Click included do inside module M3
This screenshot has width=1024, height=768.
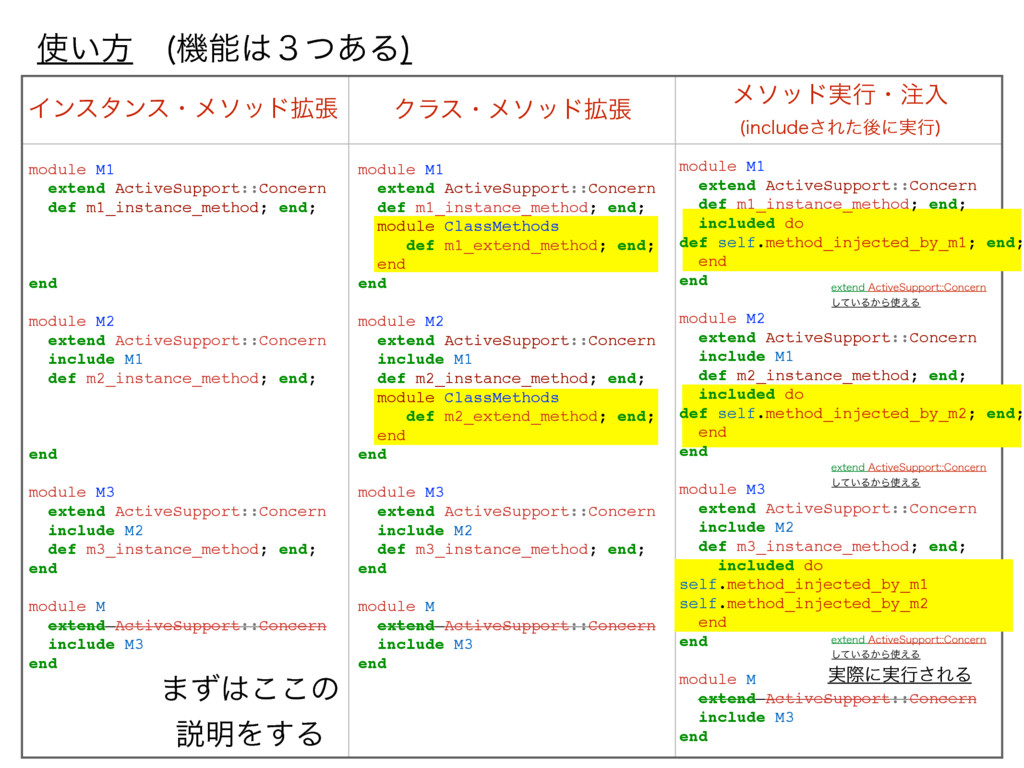771,566
